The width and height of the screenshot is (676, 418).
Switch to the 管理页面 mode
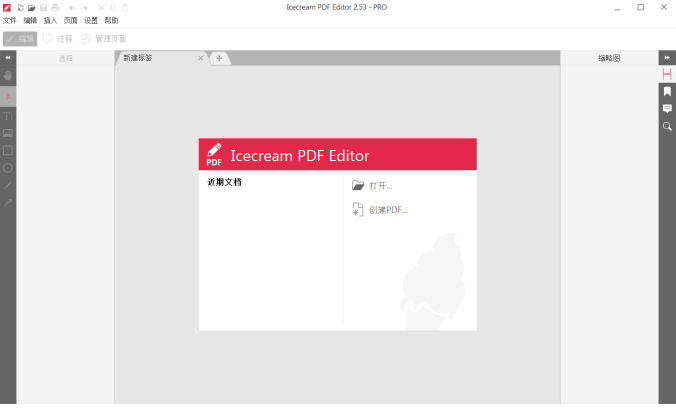point(103,39)
